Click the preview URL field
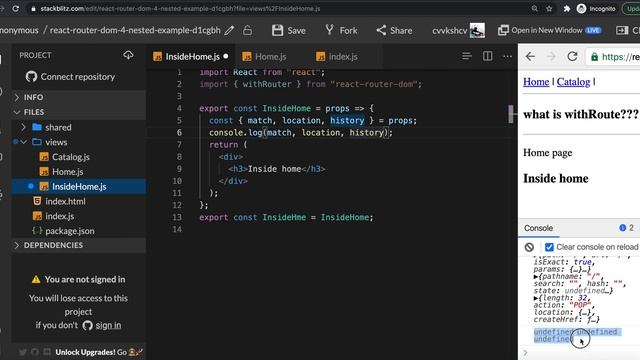Viewport: 640px width, 360px height. [x=614, y=57]
